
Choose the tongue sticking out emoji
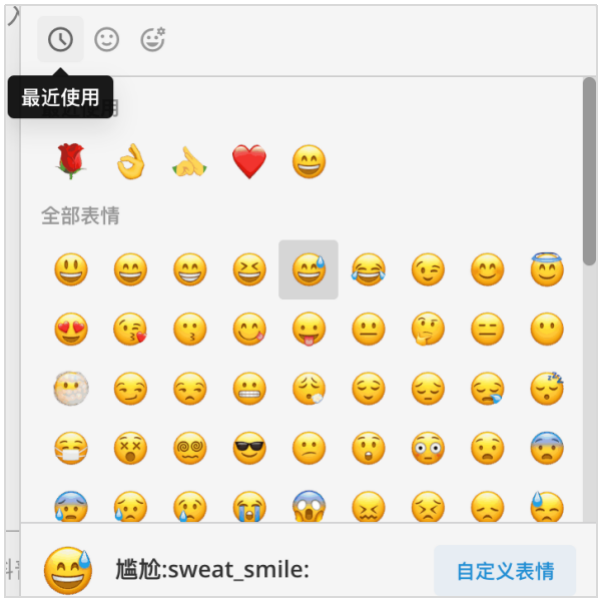(x=309, y=329)
